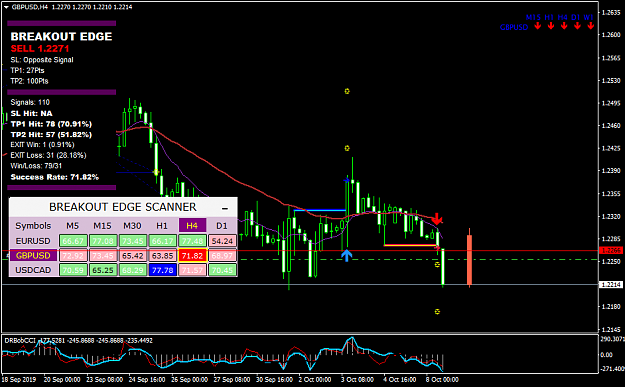625x387 pixels.
Task: Click the 3 Oct 08:00 date label
Action: [x=357, y=379]
